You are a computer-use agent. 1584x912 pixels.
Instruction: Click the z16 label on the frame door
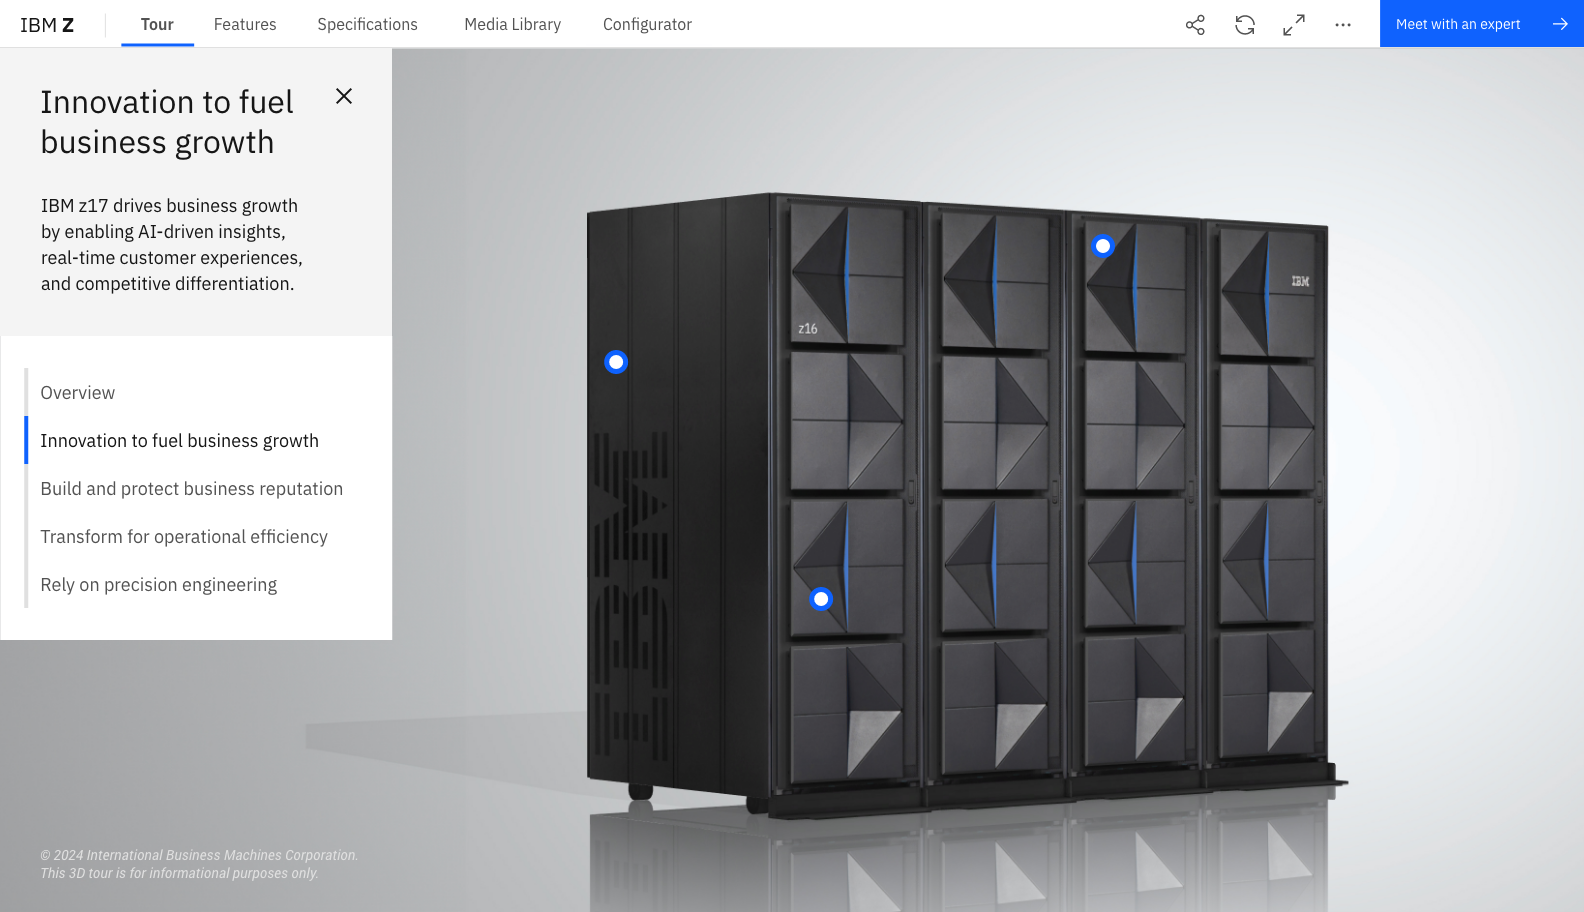click(x=808, y=328)
